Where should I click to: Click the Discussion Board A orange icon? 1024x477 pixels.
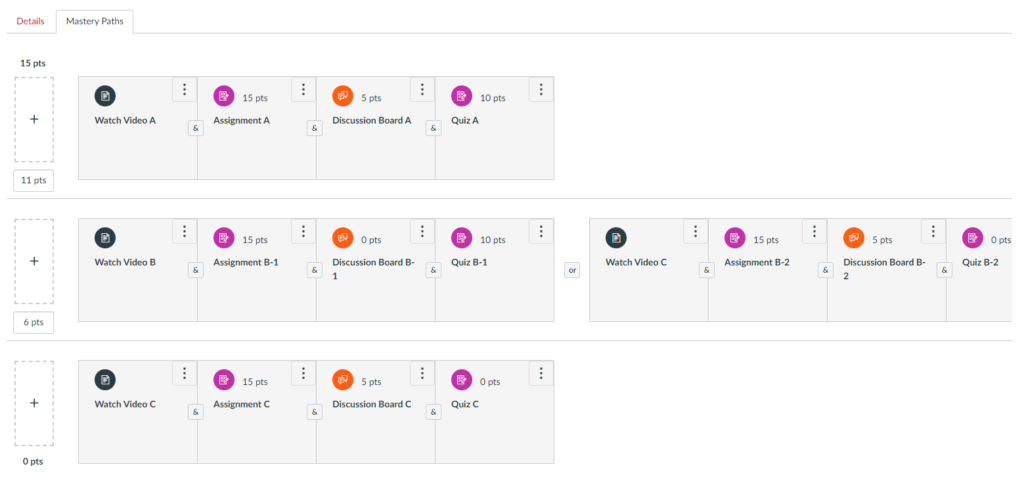click(343, 96)
